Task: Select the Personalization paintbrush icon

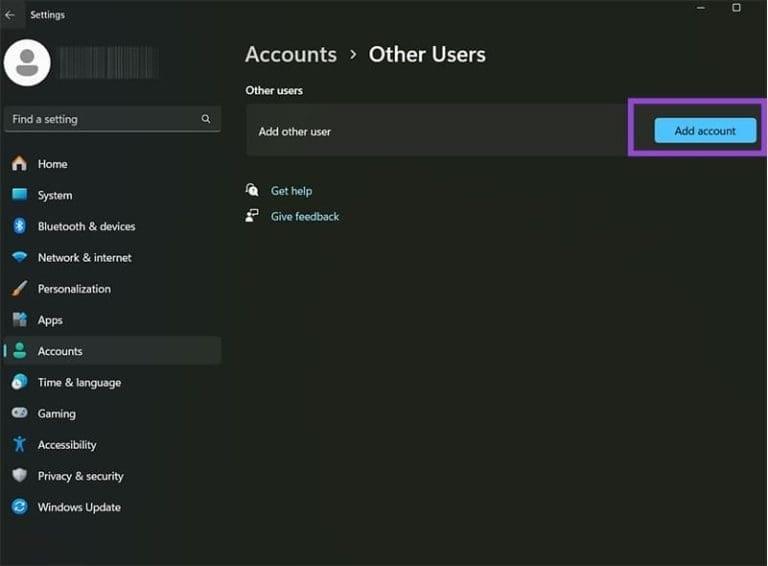Action: [19, 289]
